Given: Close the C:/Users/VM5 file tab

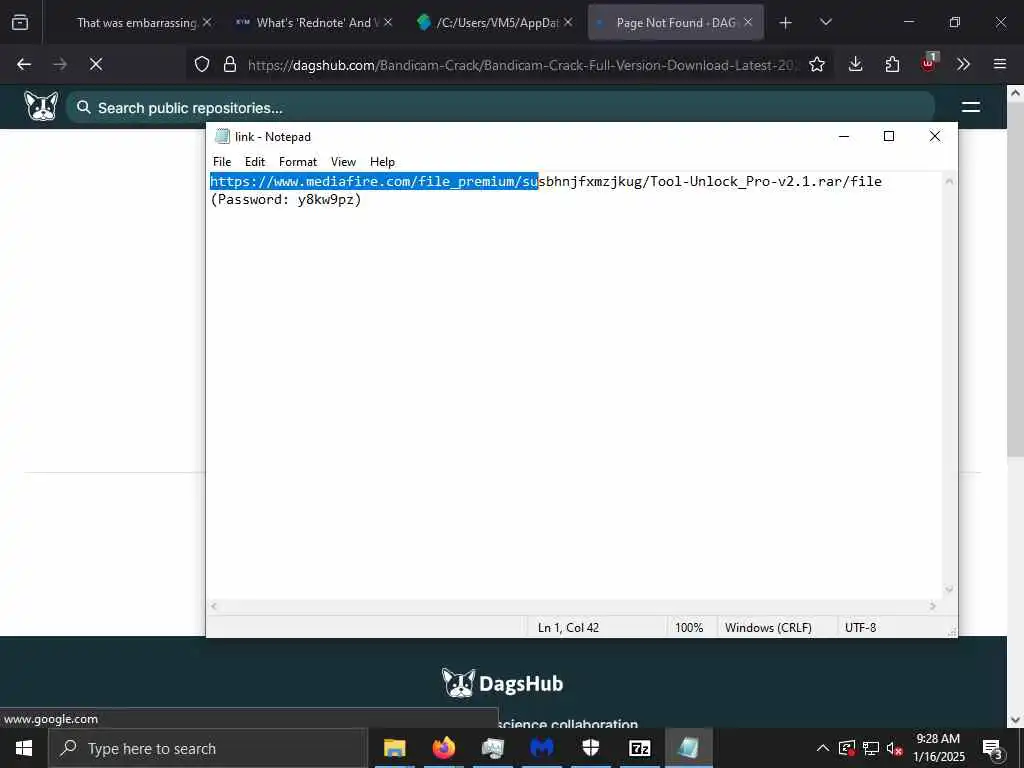Looking at the screenshot, I should pyautogui.click(x=568, y=22).
